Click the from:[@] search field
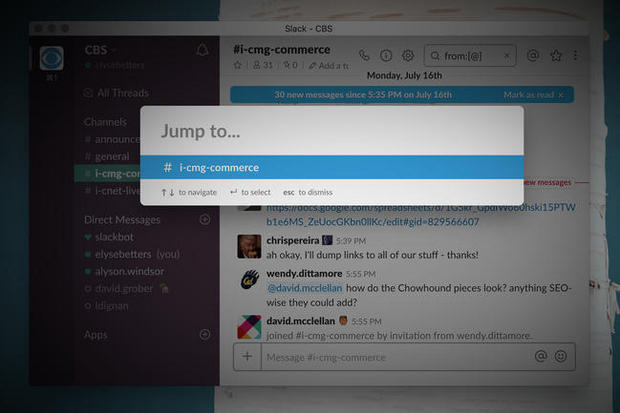 click(x=470, y=56)
